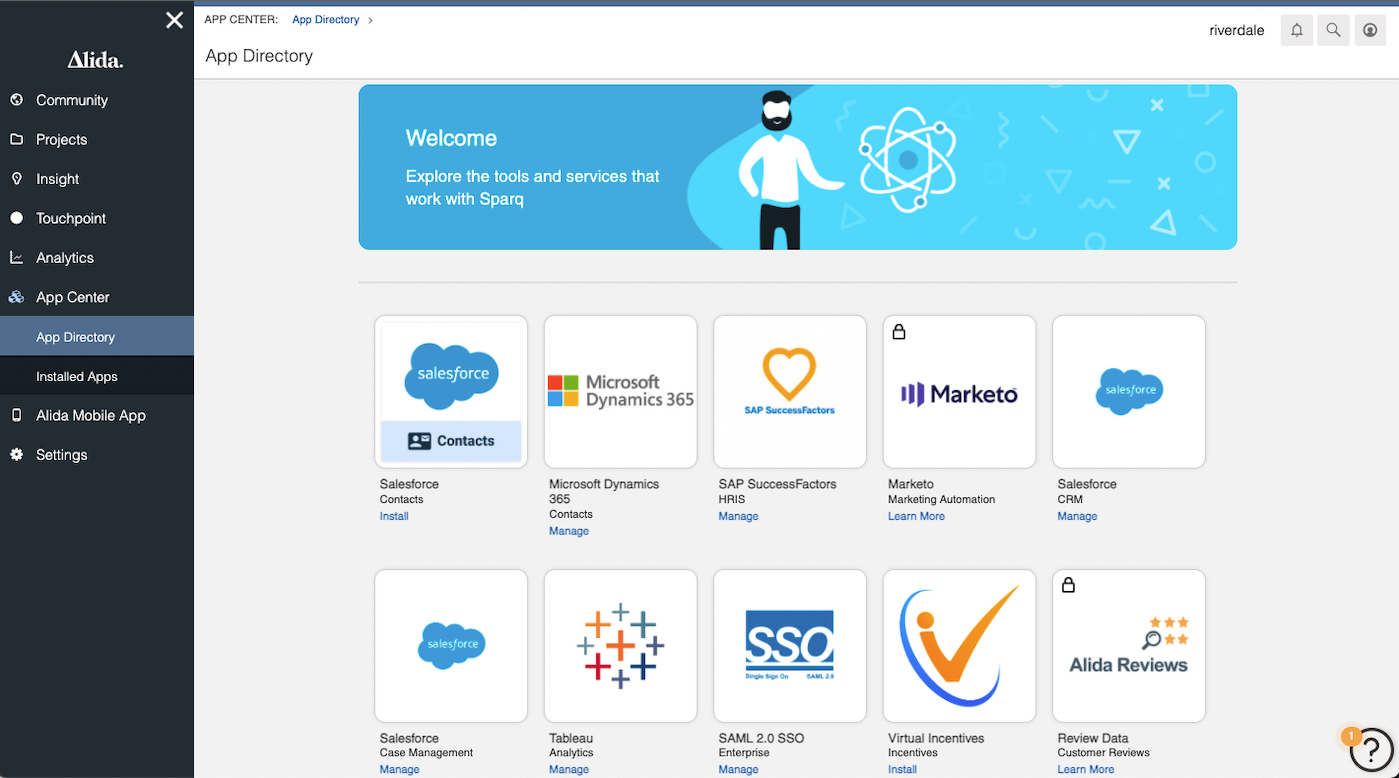1399x778 pixels.
Task: Click the lock icon on Alida Reviews tile
Action: (x=1068, y=586)
